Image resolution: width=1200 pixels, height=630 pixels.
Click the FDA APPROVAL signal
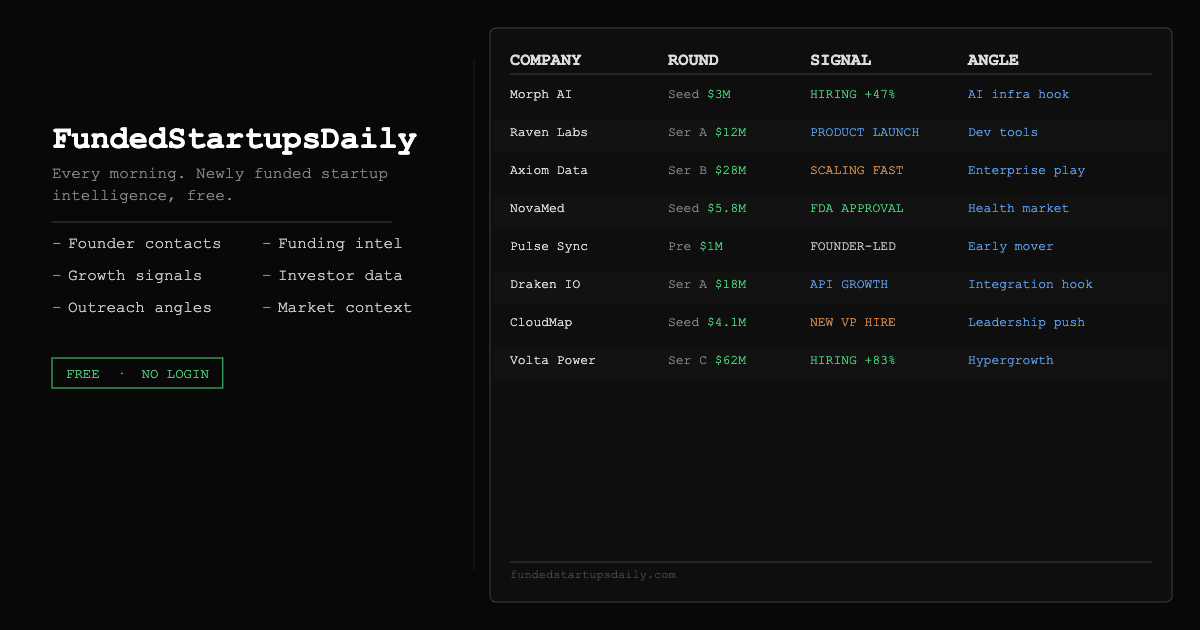click(x=857, y=208)
